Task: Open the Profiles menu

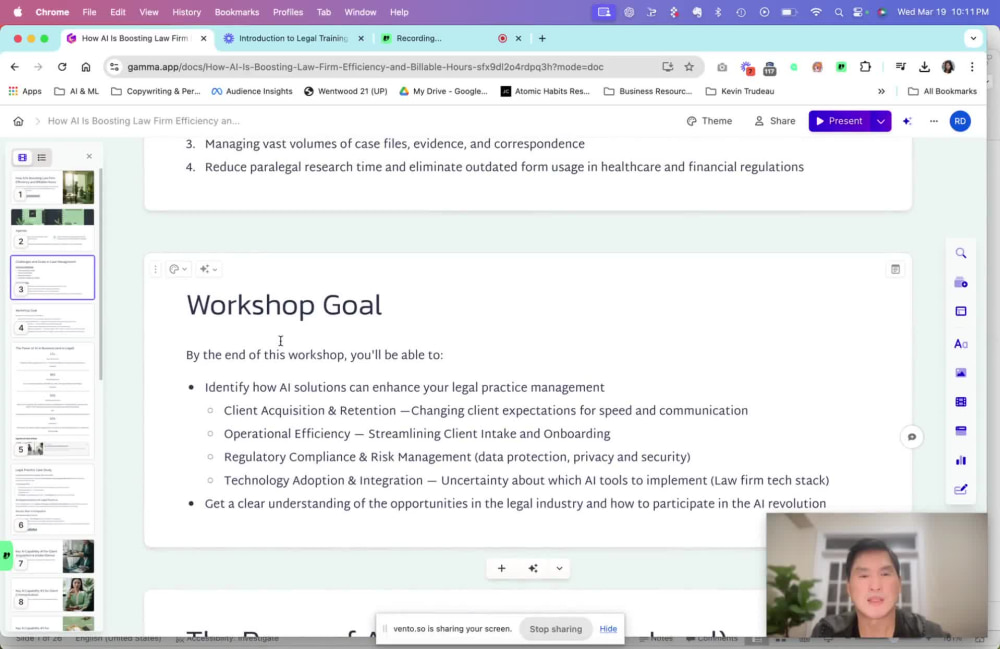Action: click(288, 12)
